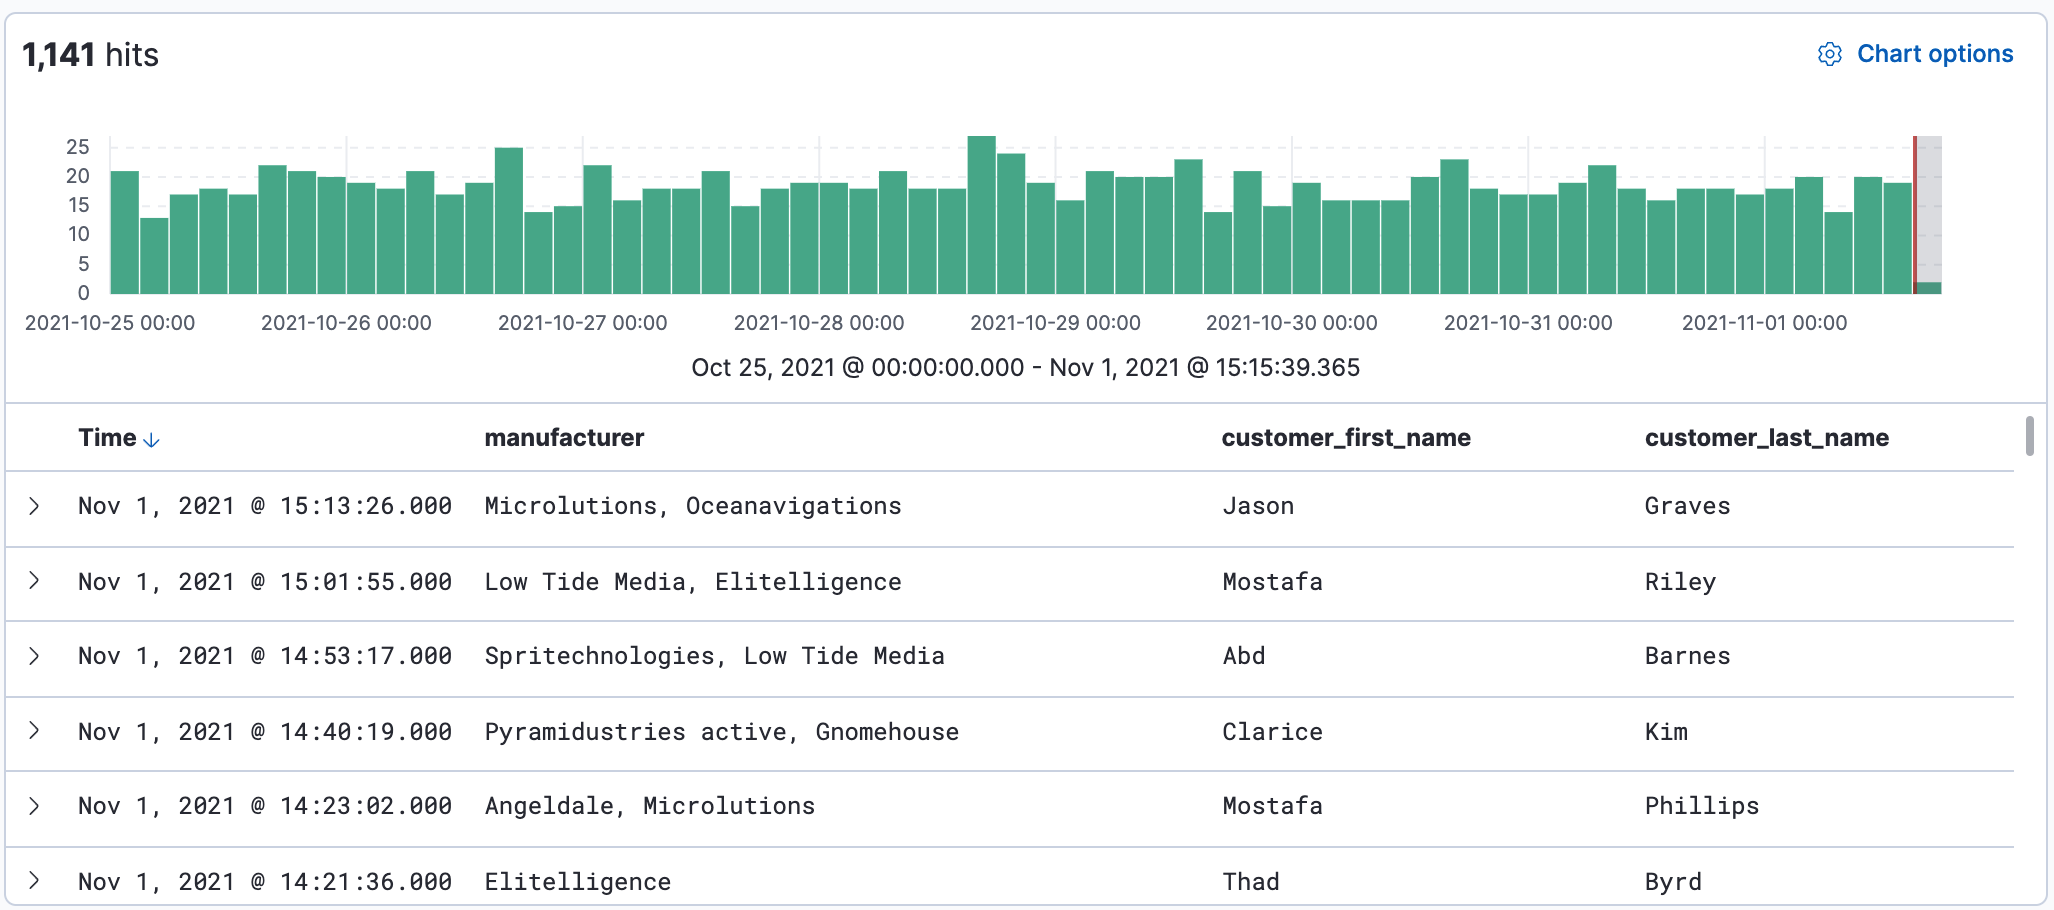Click the customer_last_name column header
This screenshot has width=2054, height=910.
(x=1766, y=438)
